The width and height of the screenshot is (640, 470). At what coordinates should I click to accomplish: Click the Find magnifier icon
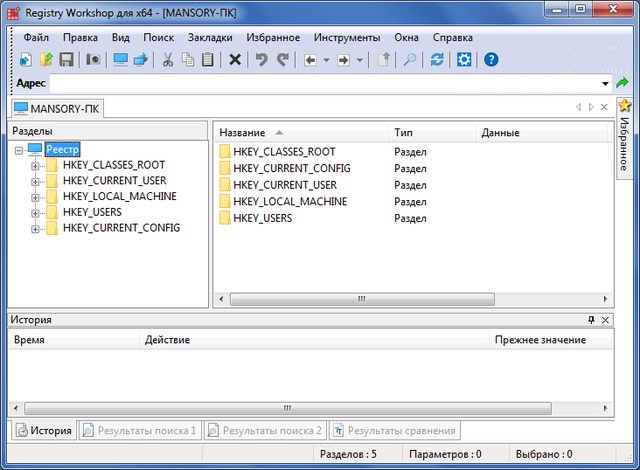tap(410, 60)
